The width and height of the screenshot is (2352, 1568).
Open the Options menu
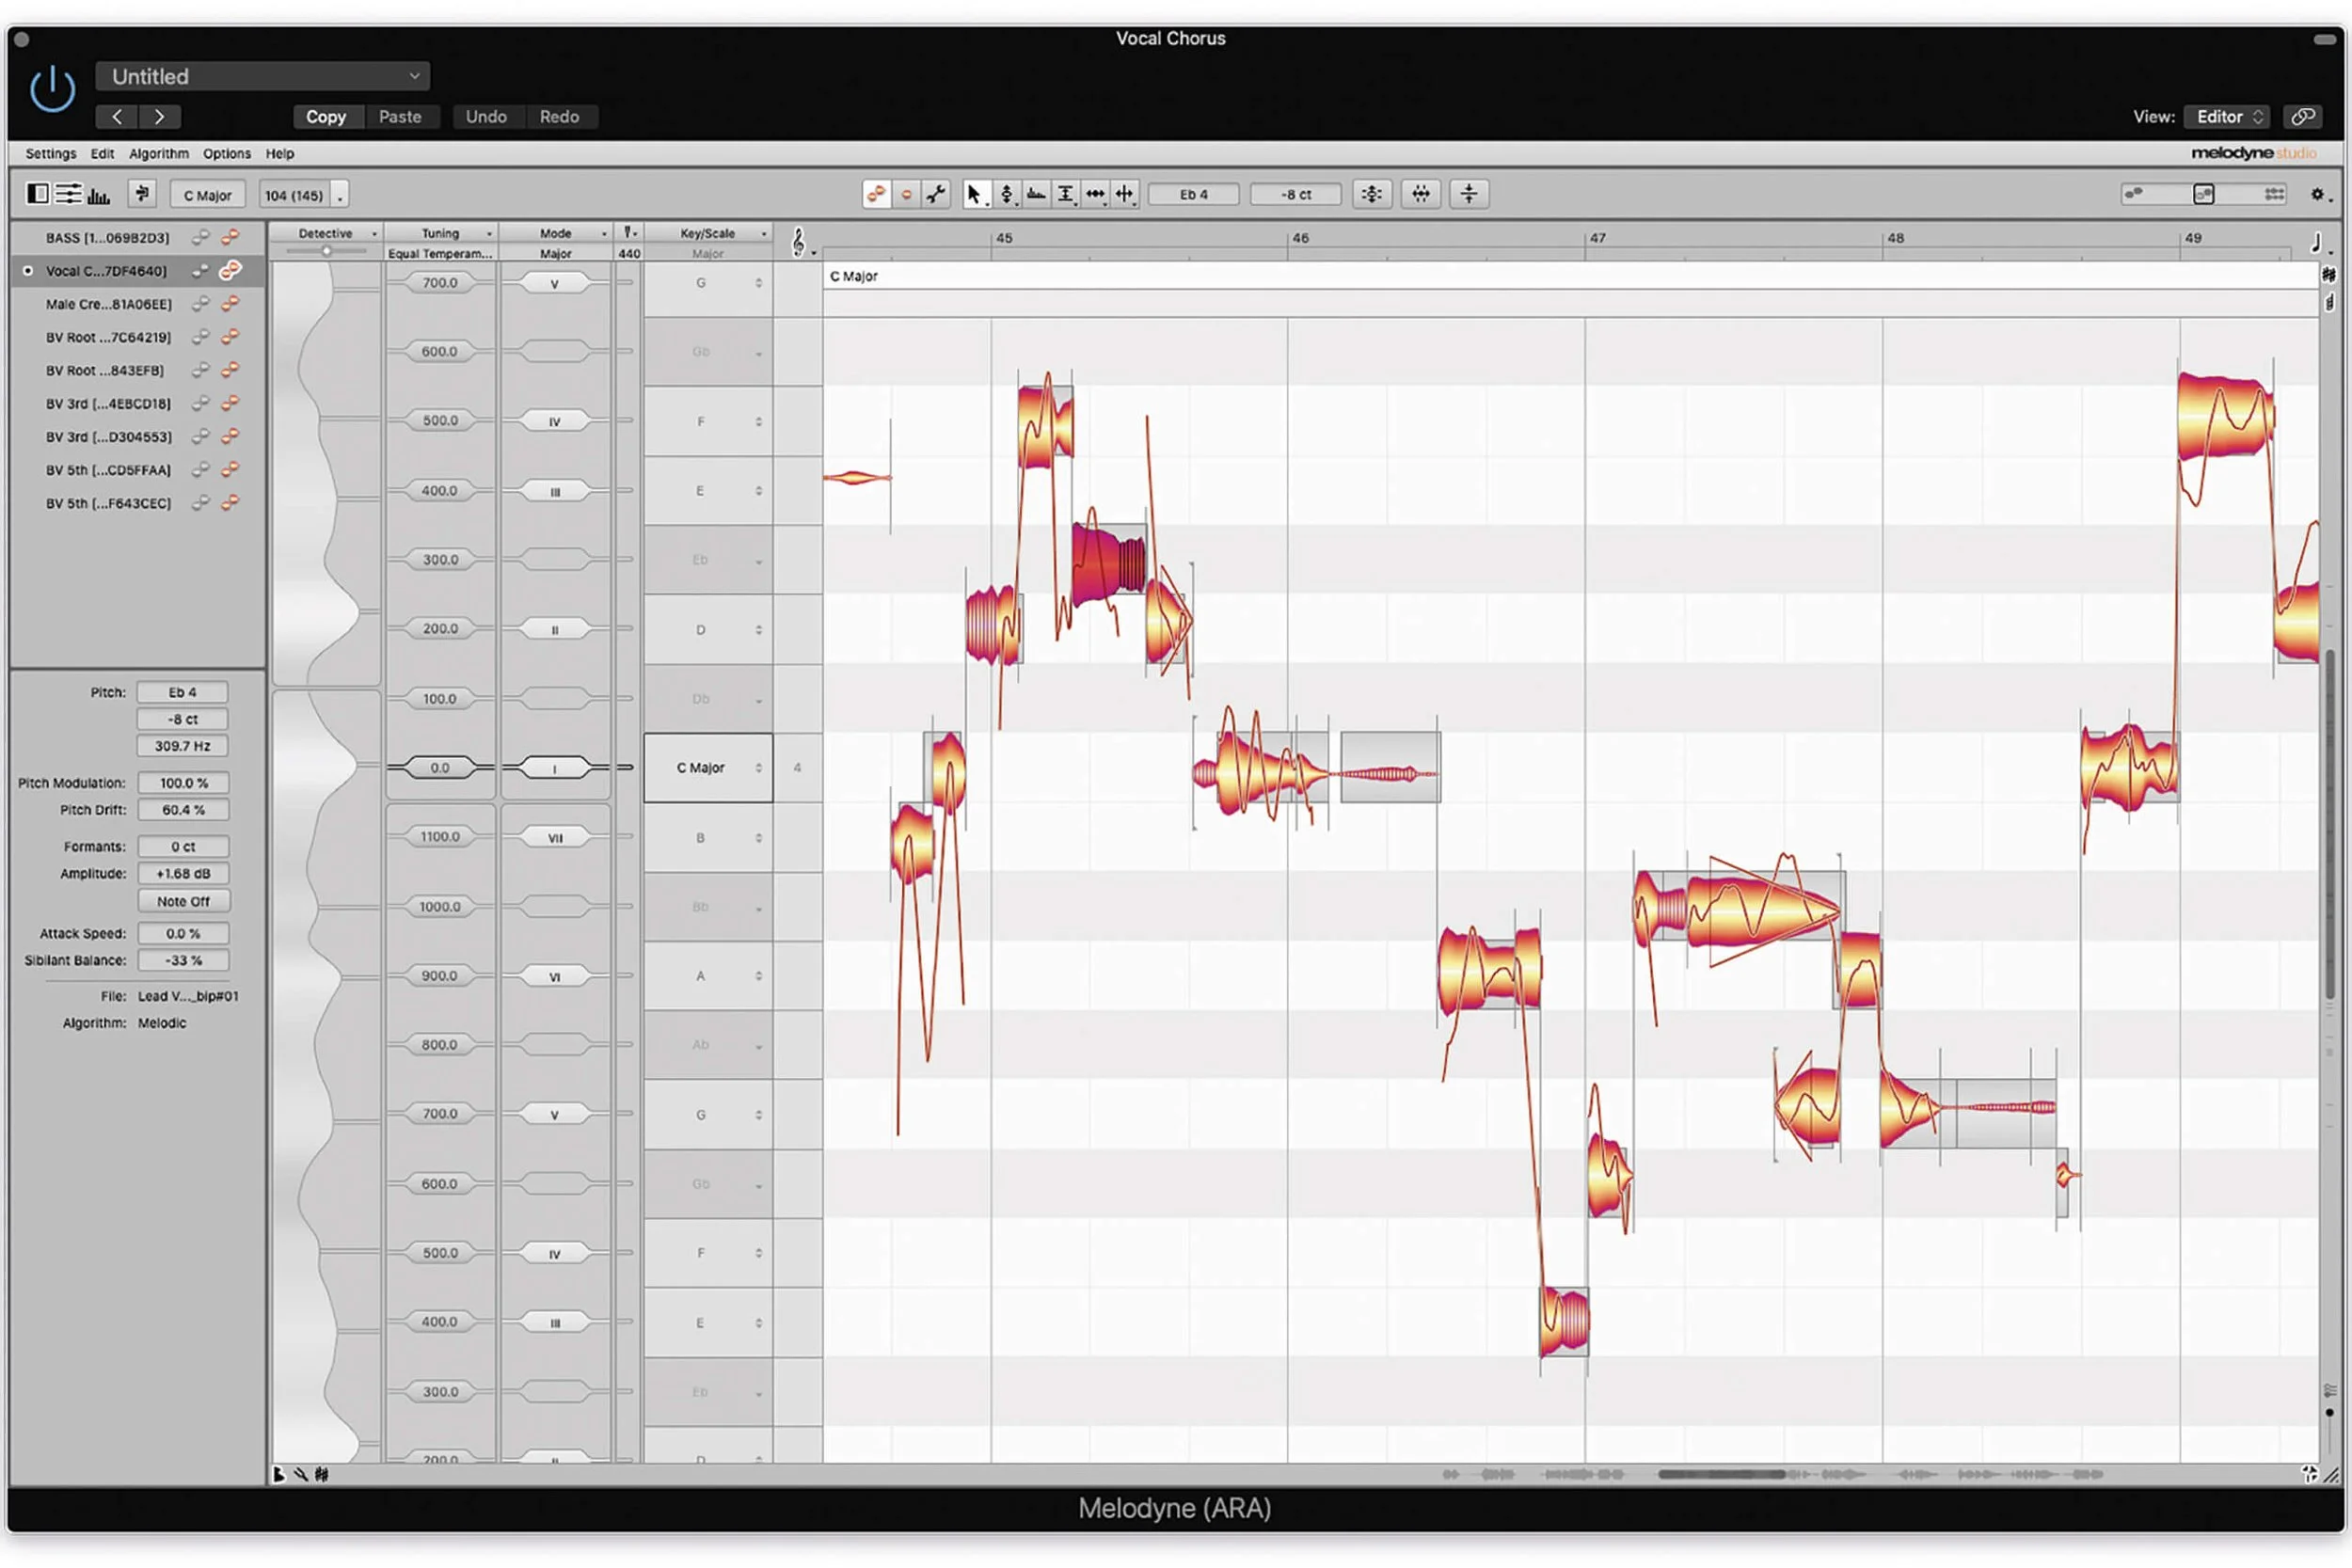coord(226,154)
